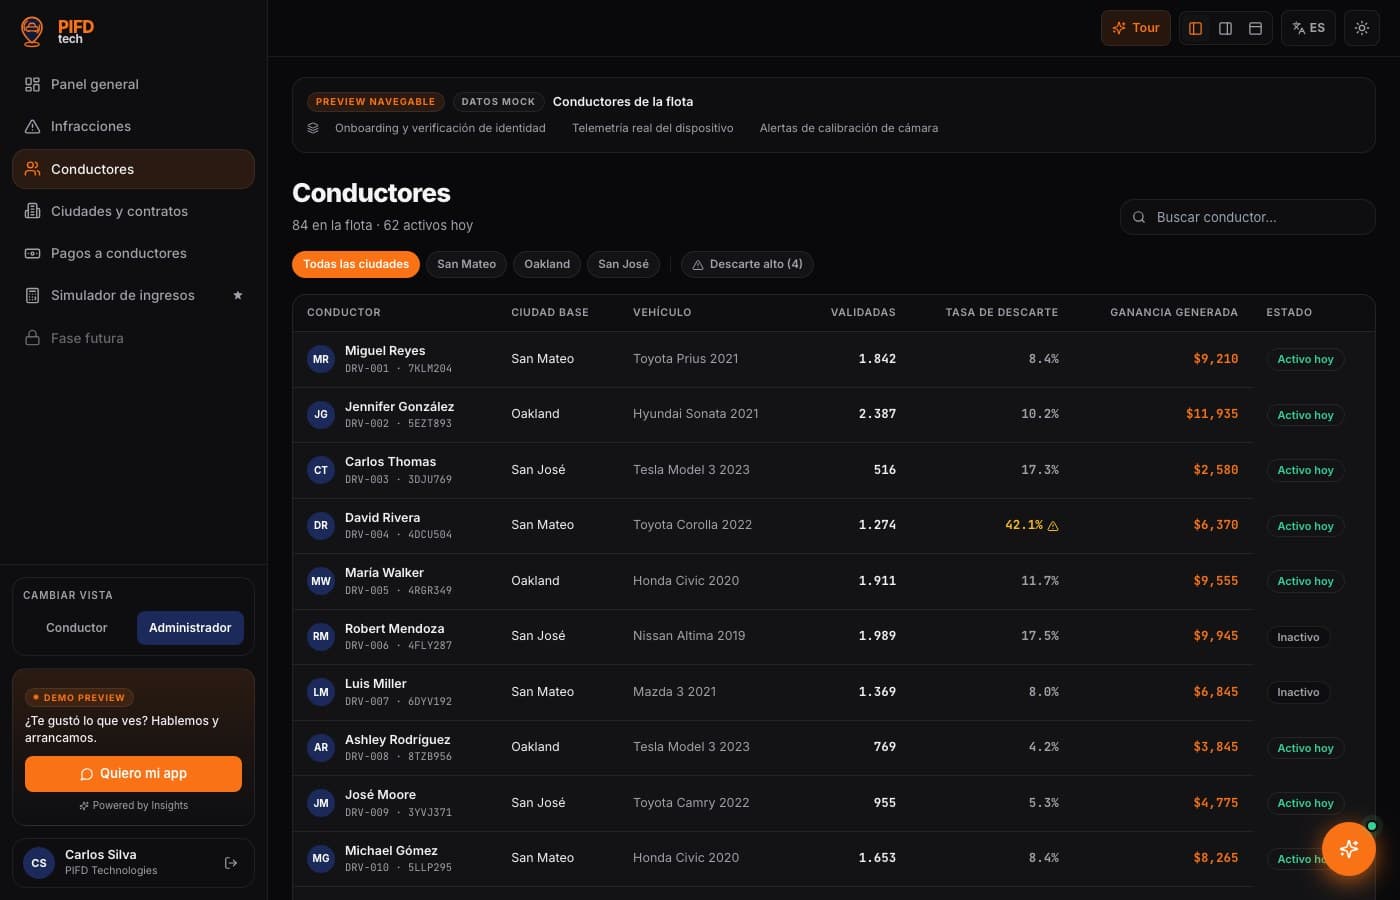Open driver name Jennifer González

(399, 407)
